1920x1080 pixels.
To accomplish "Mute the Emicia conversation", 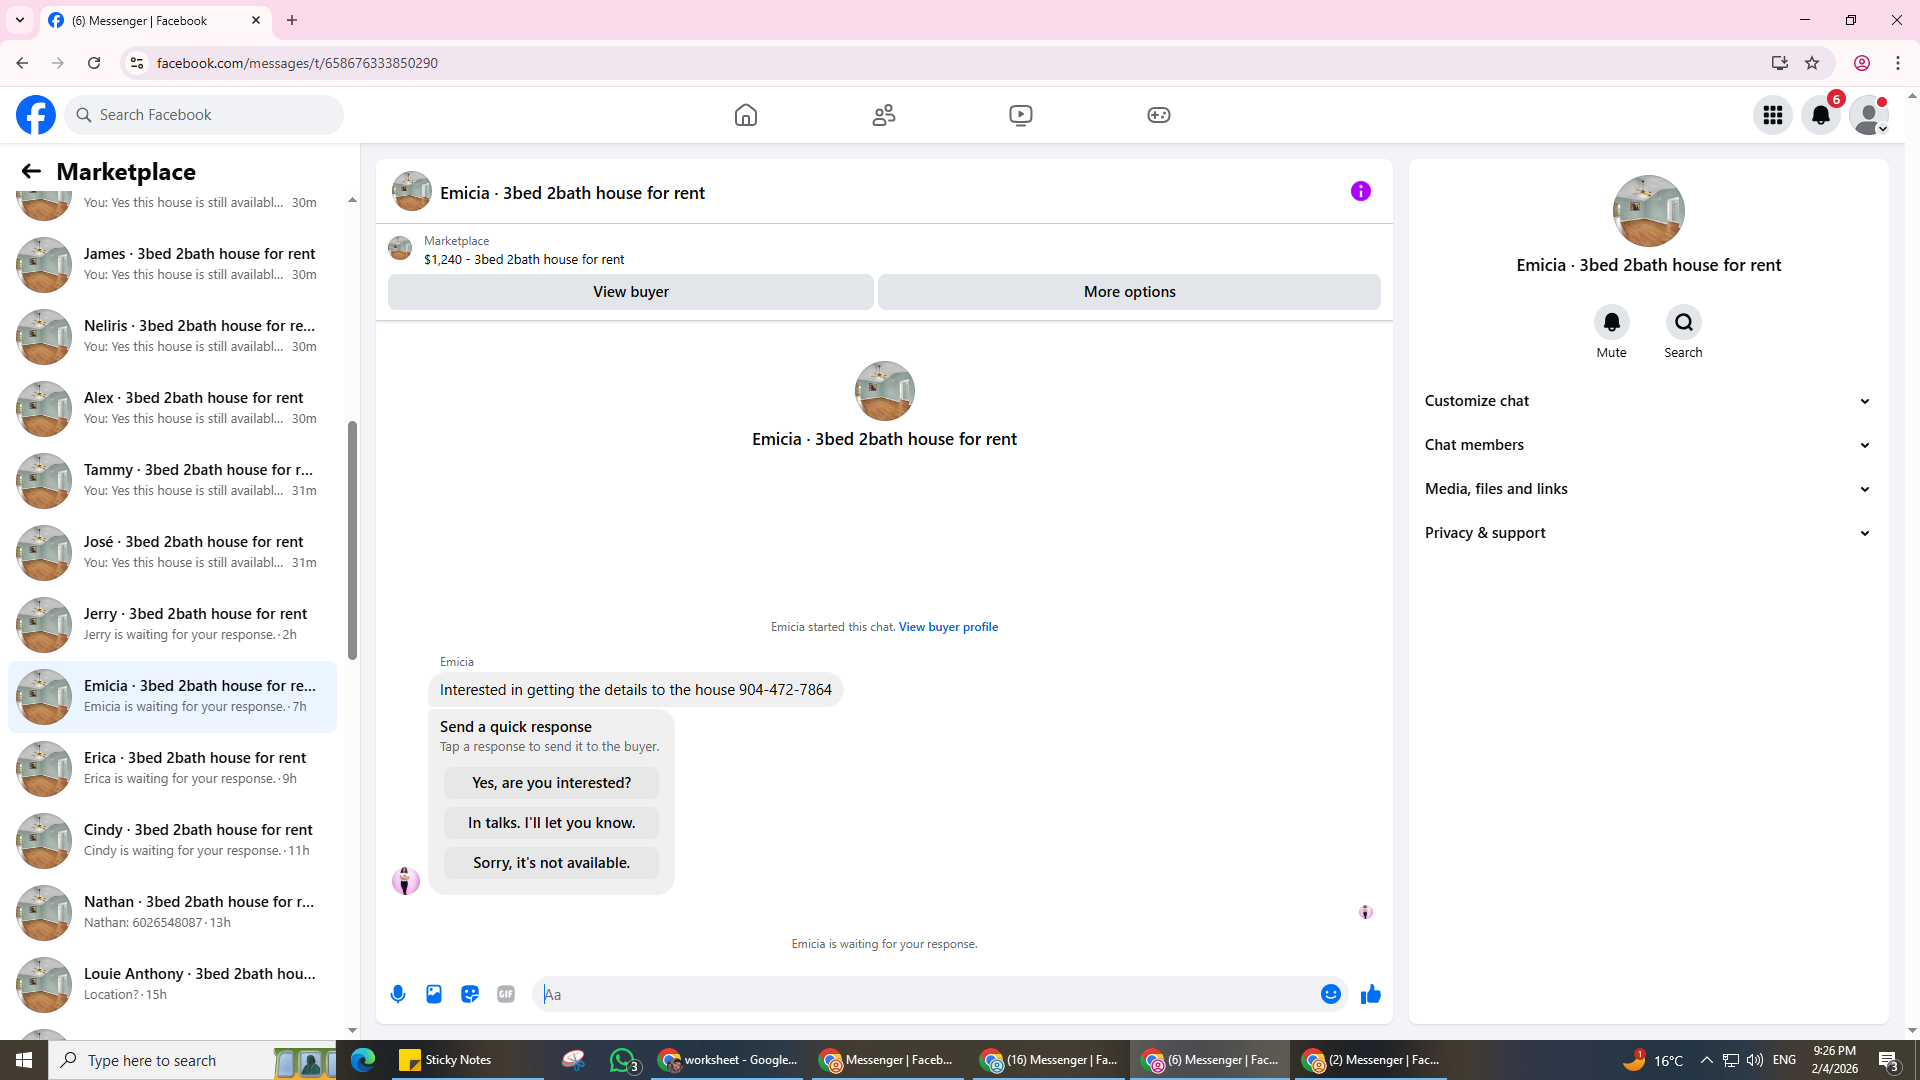I will click(1611, 323).
